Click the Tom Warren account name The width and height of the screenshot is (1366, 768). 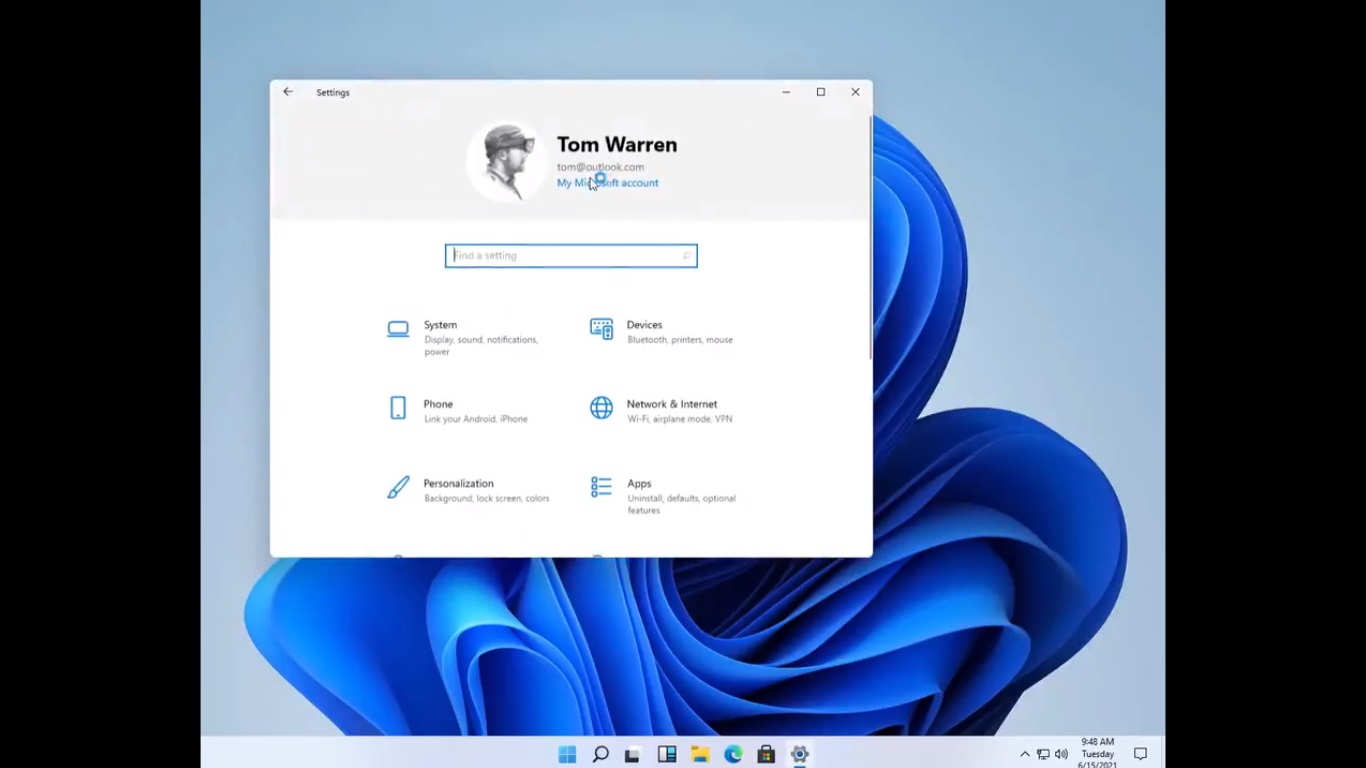pos(617,145)
